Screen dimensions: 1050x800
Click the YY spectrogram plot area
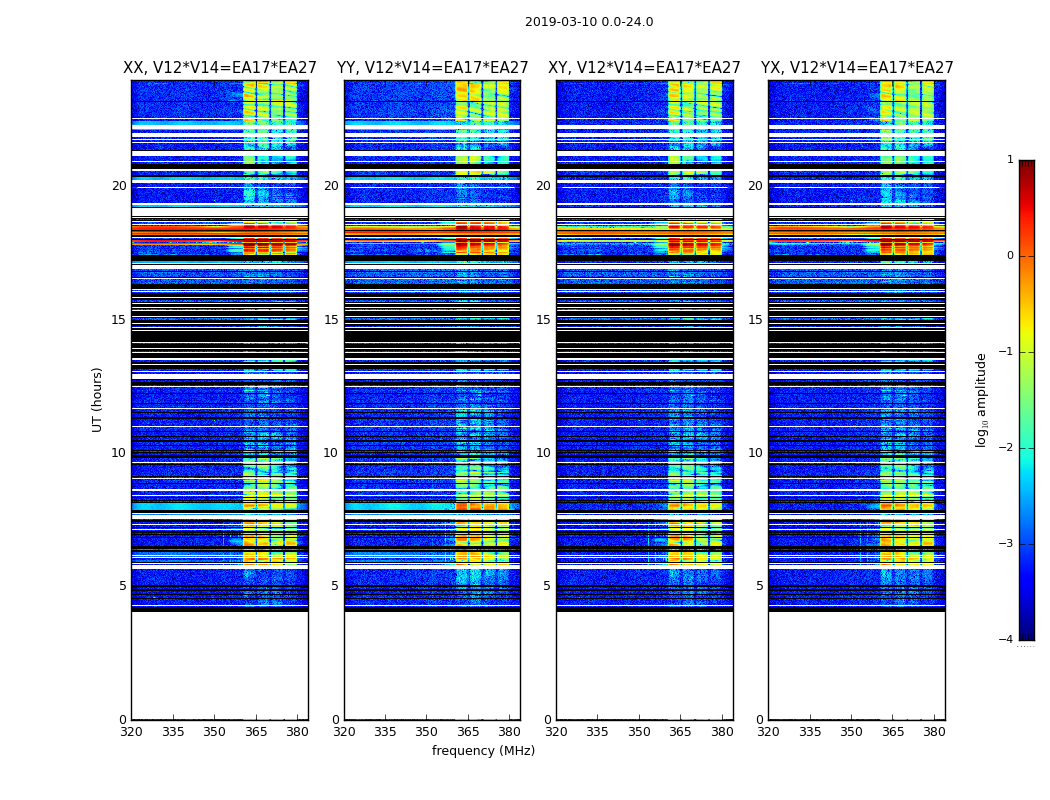click(432, 400)
